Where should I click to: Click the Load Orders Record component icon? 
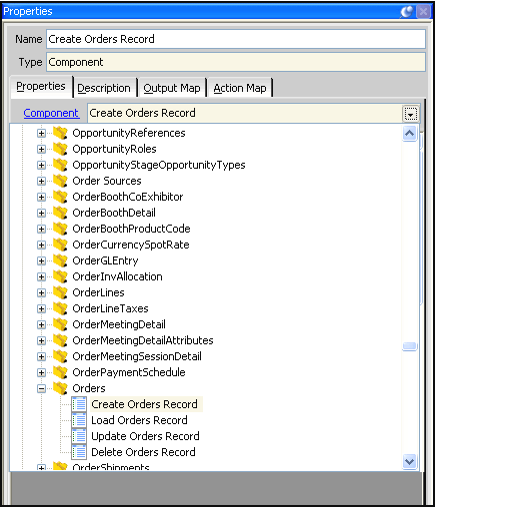coord(79,420)
